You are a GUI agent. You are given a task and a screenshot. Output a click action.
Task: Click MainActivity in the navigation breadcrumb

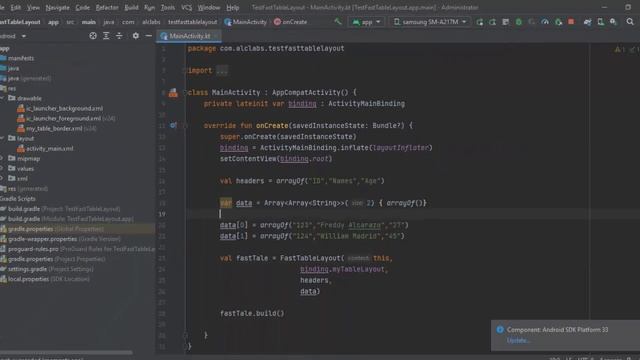point(245,22)
